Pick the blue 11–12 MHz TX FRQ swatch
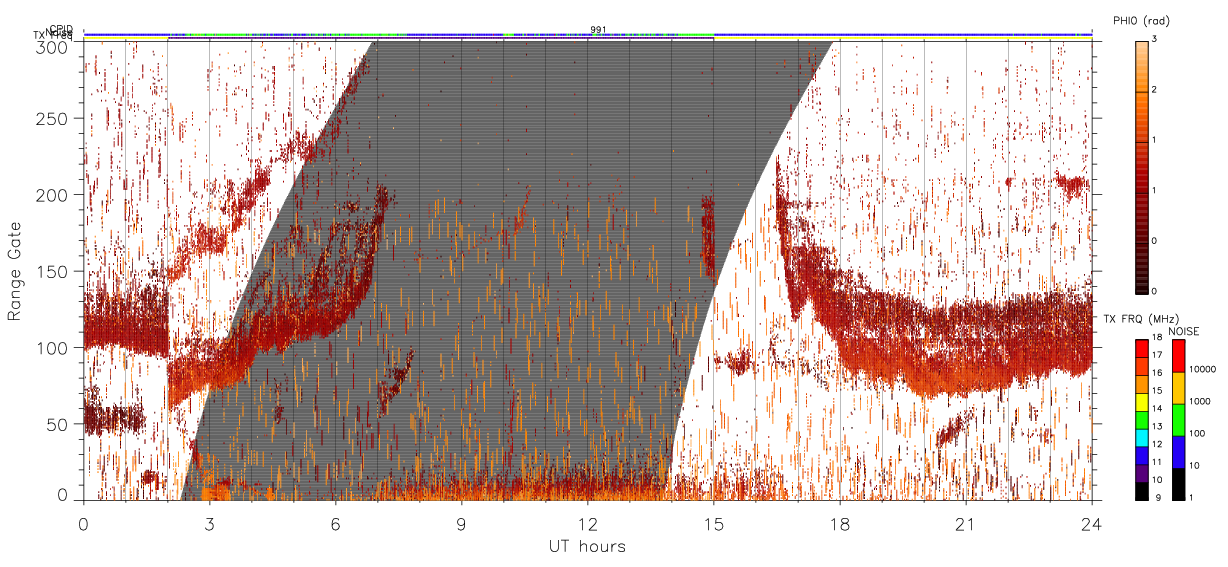1228x567 pixels. 1141,454
